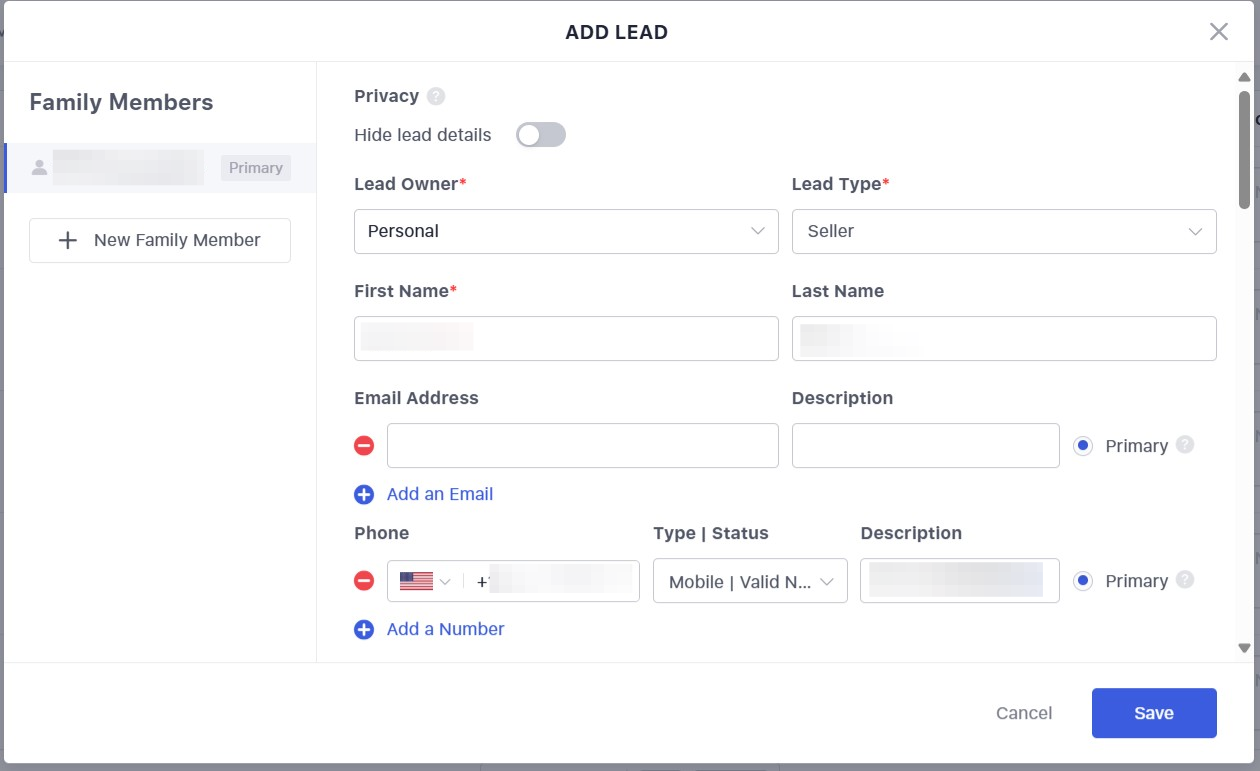This screenshot has width=1260, height=771.
Task: Save the new lead
Action: (1154, 713)
